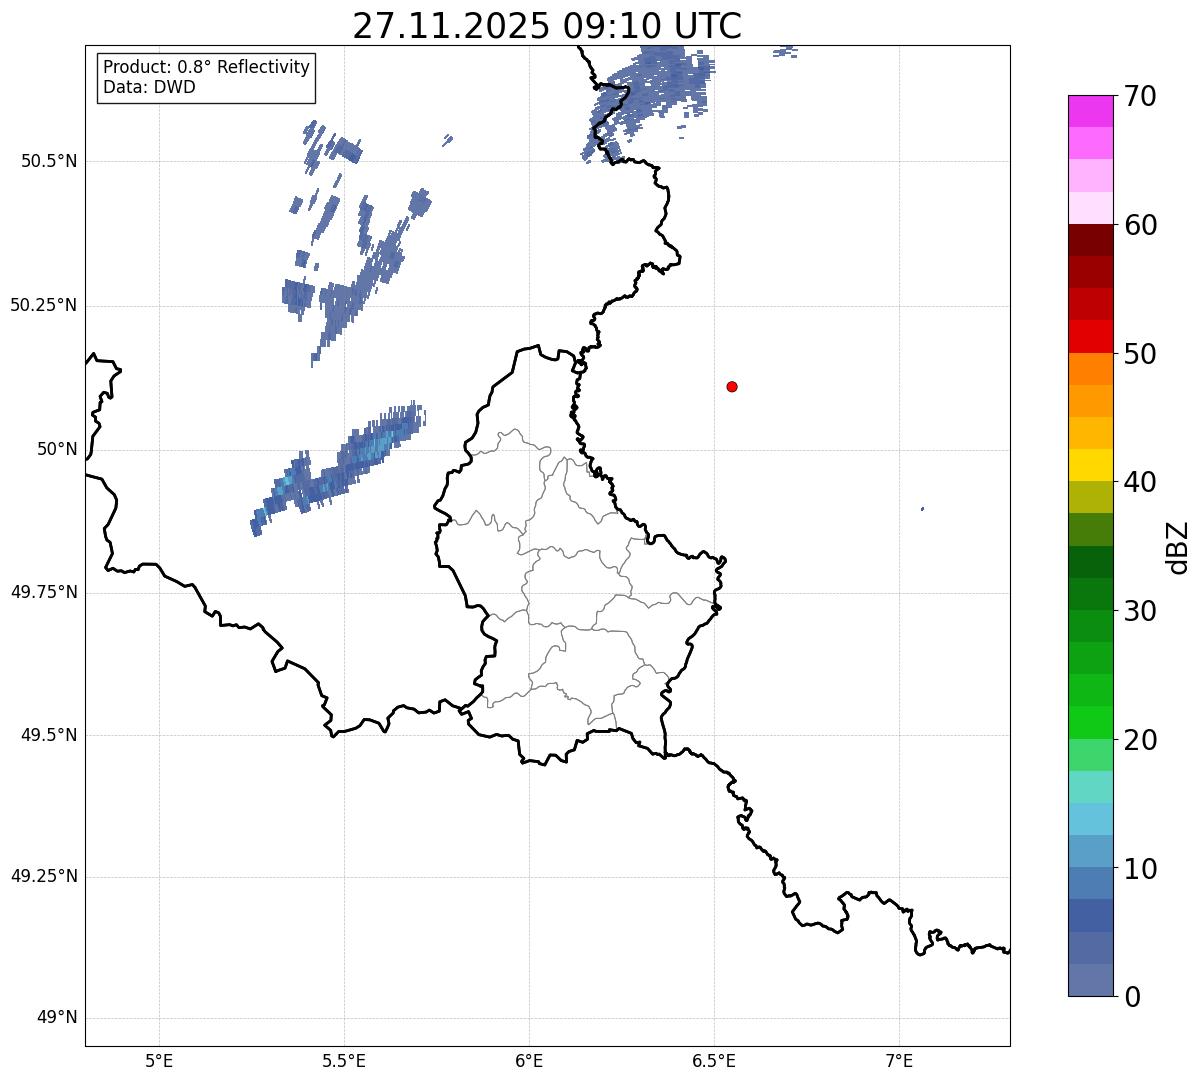The image size is (1202, 1081).
Task: Click the 49.5°N latitude label
Action: (x=48, y=735)
